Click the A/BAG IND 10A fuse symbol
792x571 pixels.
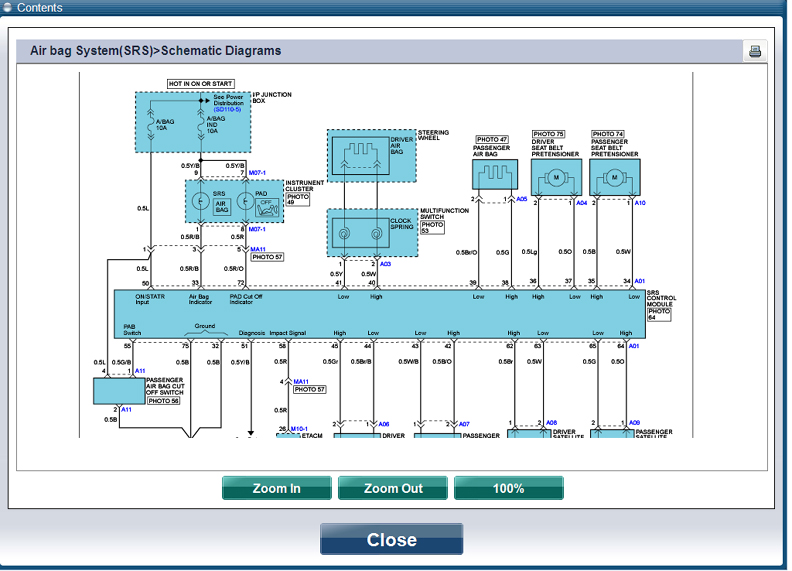[201, 123]
